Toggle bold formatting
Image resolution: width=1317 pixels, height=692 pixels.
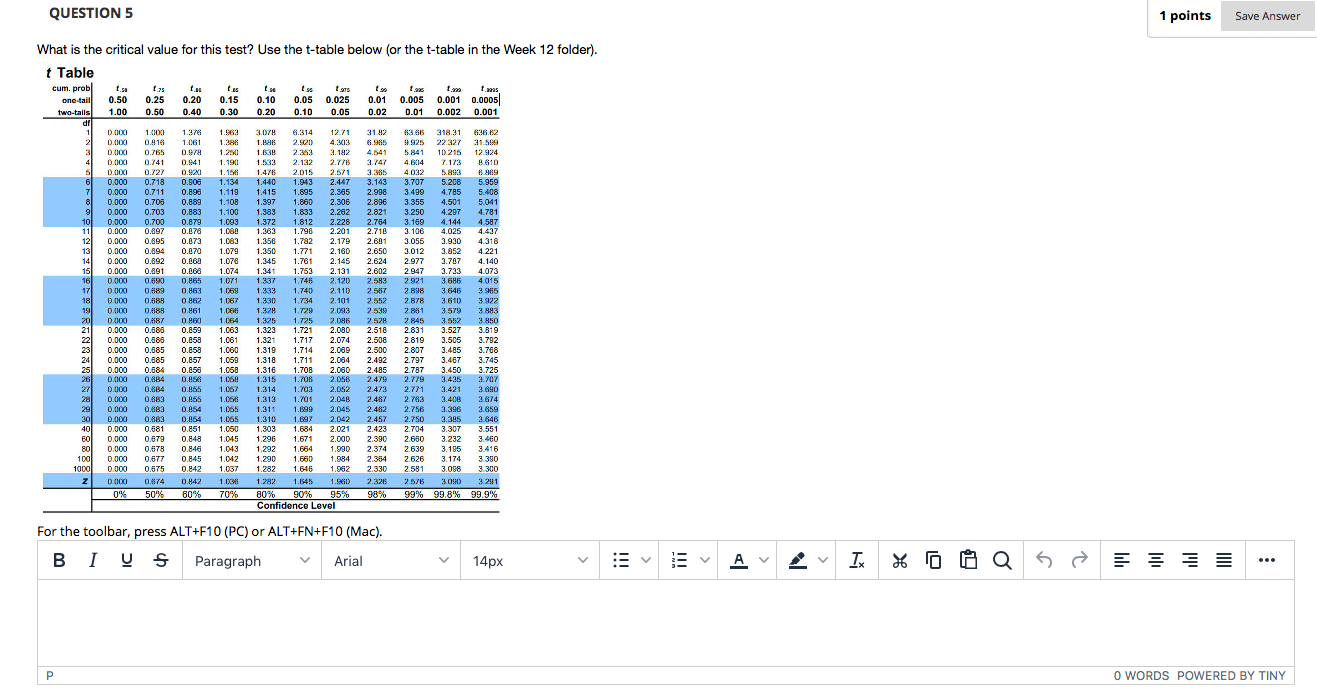(x=59, y=561)
